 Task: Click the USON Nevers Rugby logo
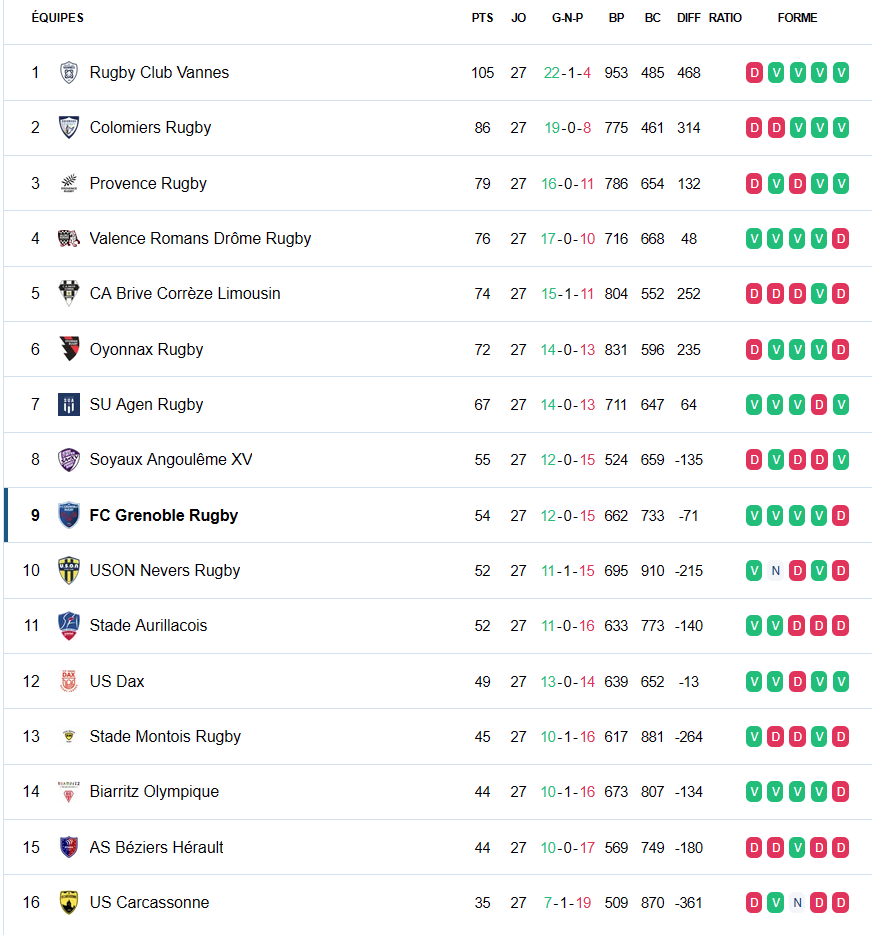(68, 570)
